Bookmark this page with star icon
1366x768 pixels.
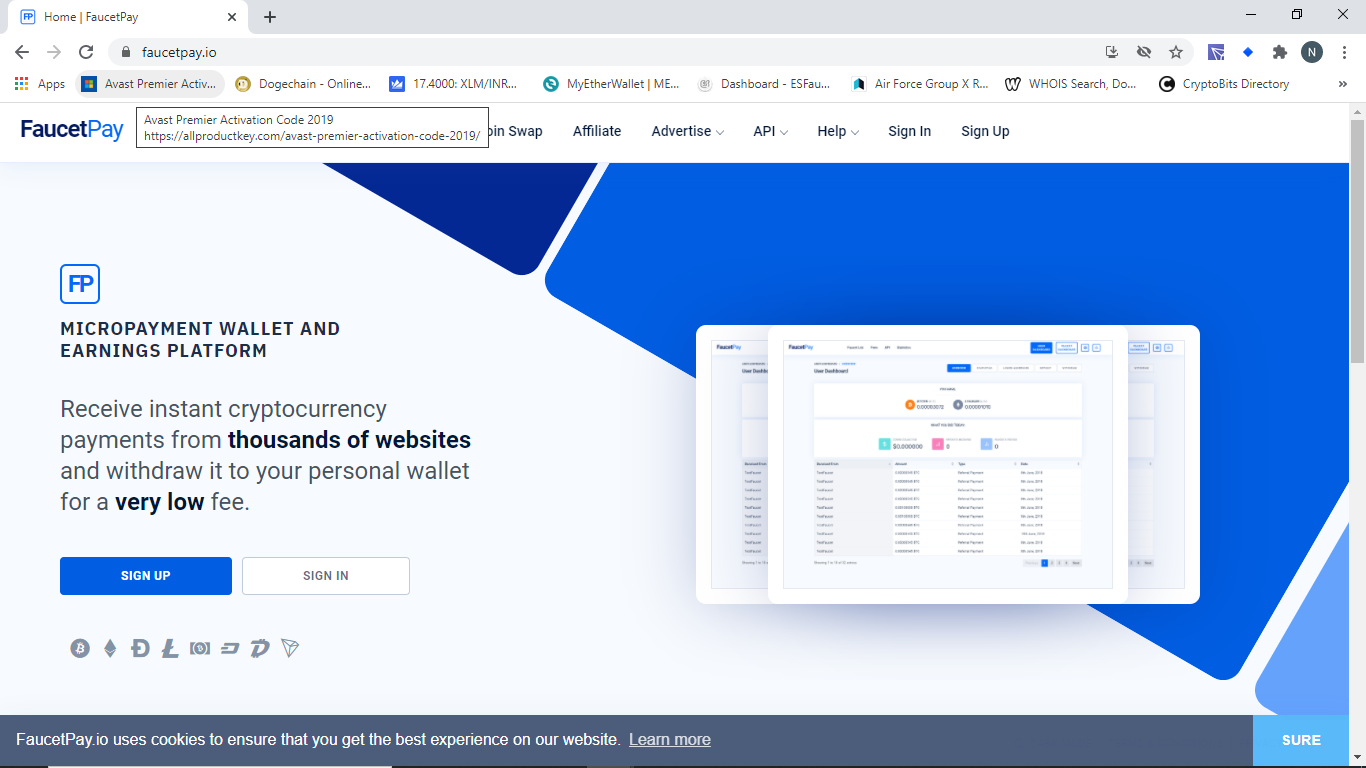(1176, 52)
